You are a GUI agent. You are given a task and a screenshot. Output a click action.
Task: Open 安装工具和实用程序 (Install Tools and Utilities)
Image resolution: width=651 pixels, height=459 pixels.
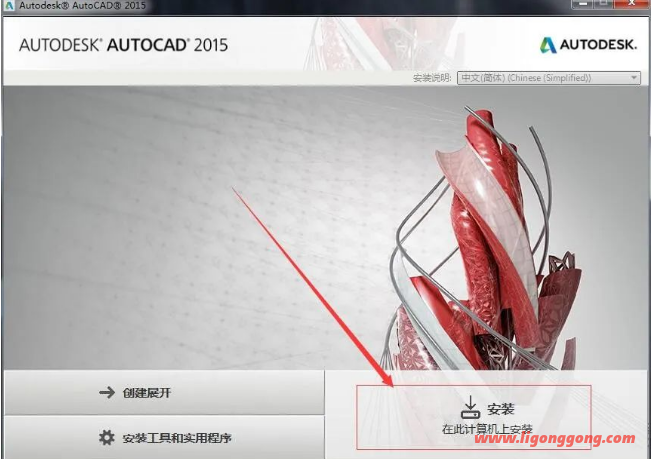164,438
